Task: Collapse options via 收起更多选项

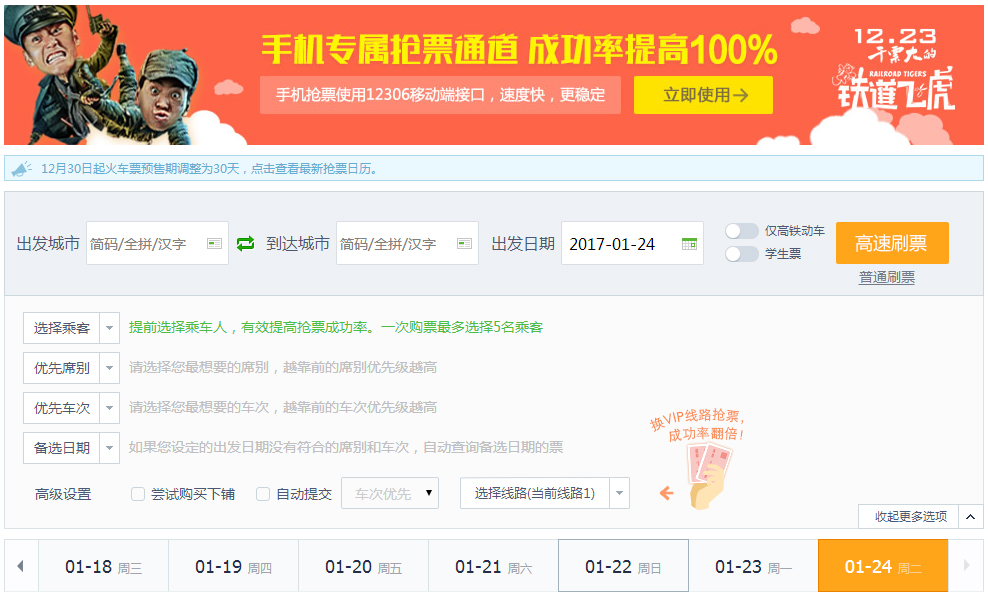Action: click(905, 517)
